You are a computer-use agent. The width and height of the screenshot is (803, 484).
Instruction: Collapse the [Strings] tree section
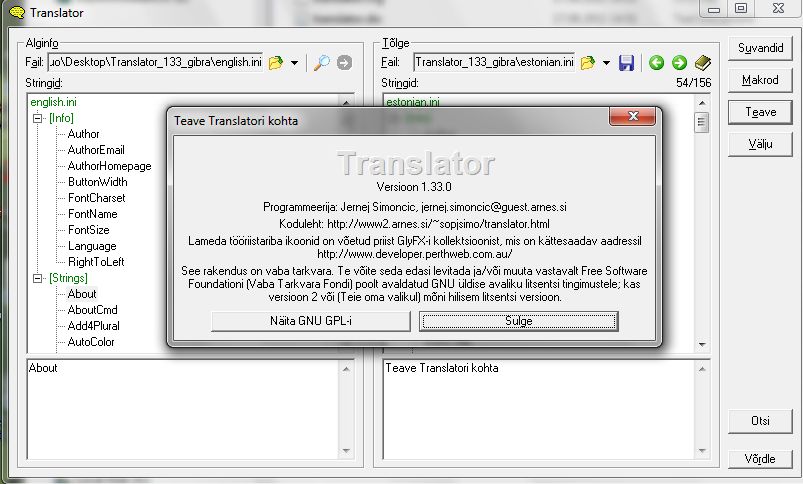(37, 278)
